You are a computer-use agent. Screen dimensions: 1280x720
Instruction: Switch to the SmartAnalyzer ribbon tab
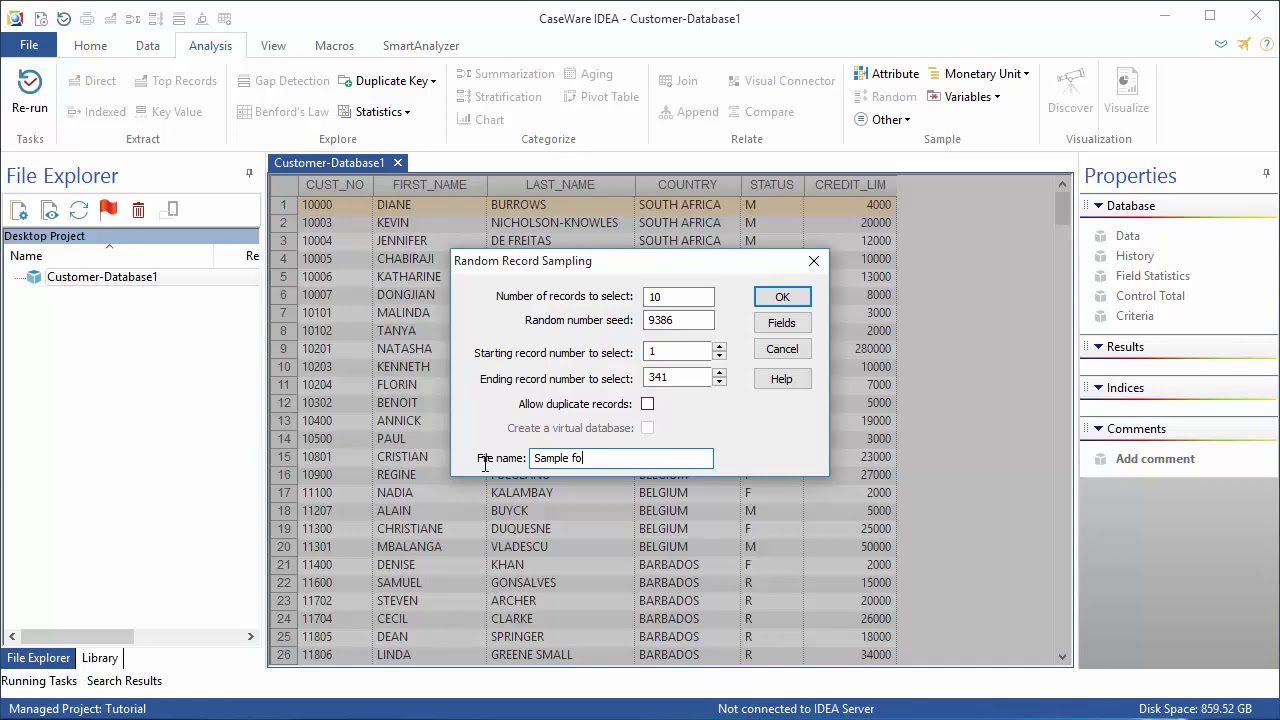pyautogui.click(x=420, y=46)
